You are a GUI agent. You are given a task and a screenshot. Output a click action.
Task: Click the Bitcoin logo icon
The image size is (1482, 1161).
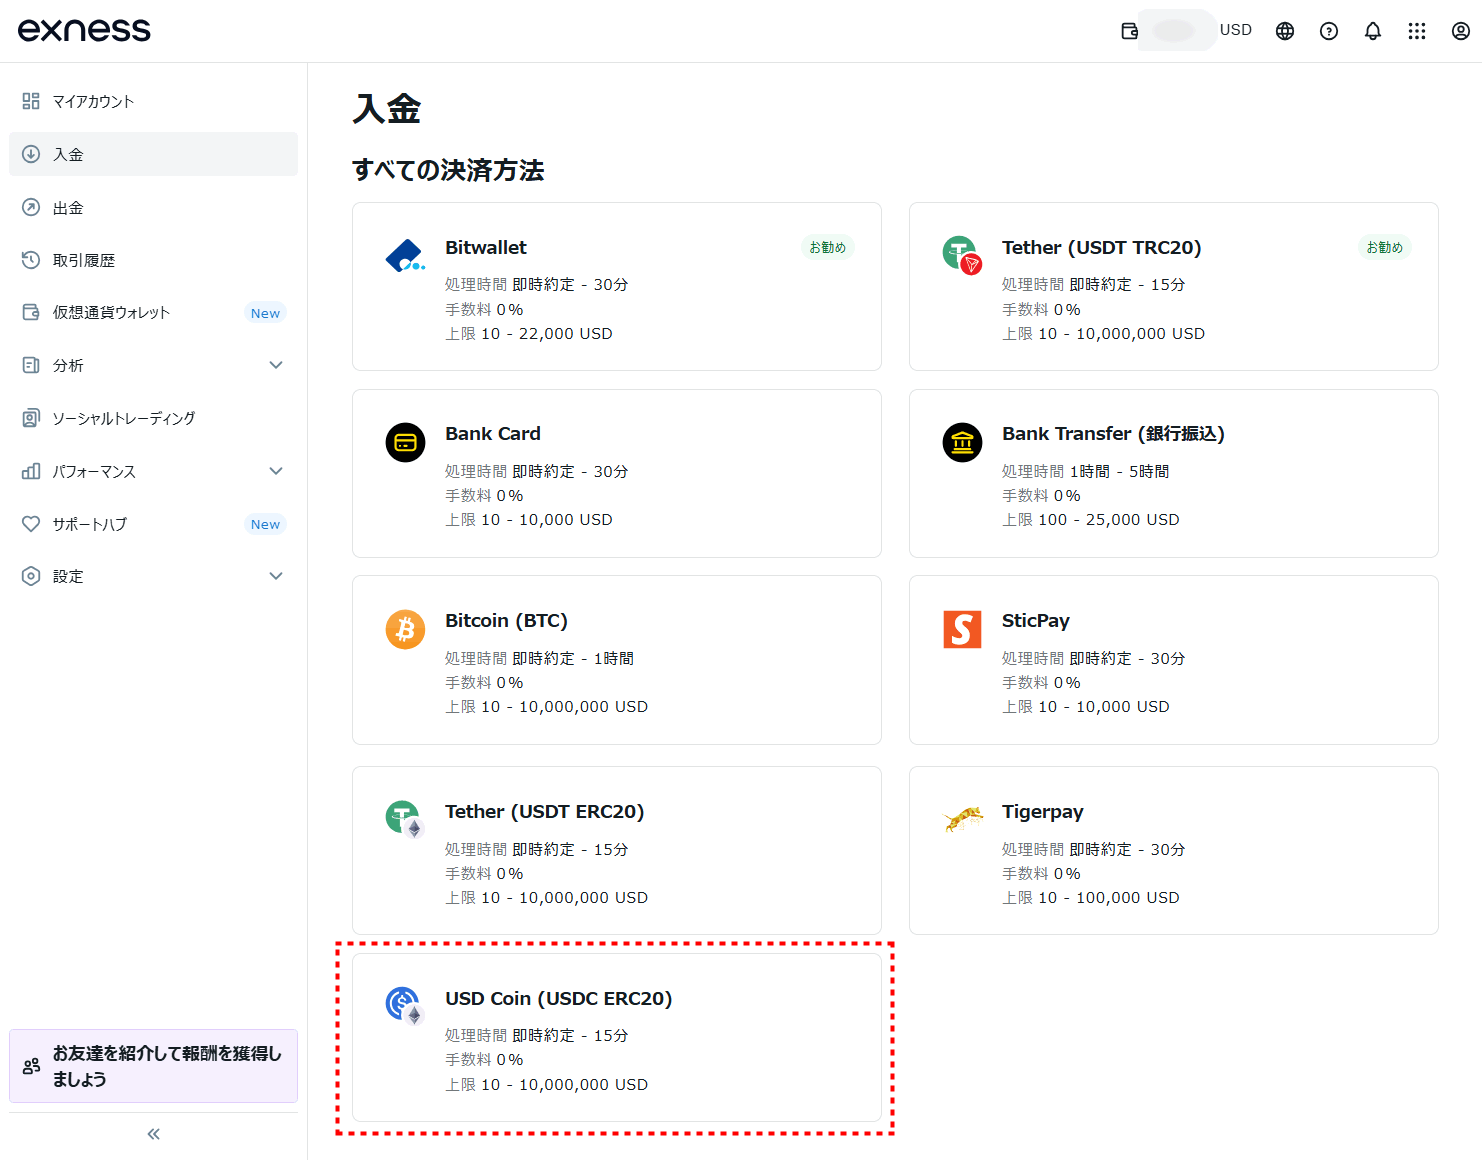click(405, 629)
